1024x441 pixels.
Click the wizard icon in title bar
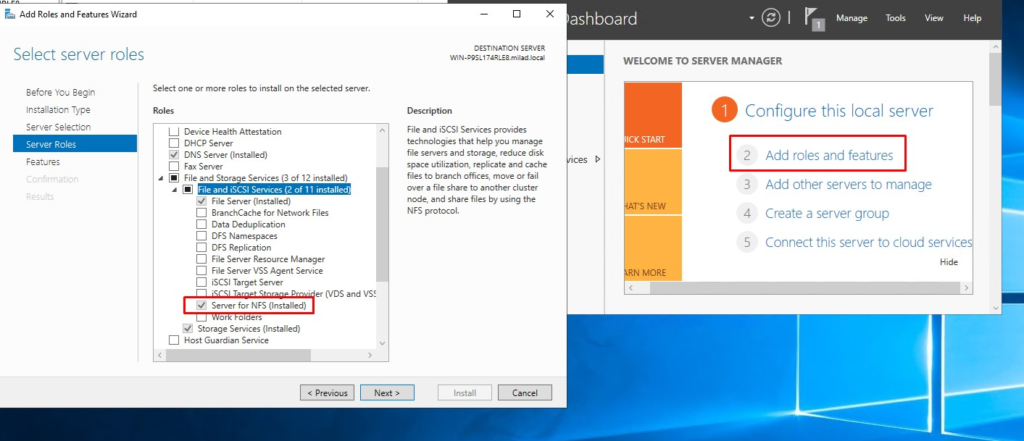pos(10,14)
